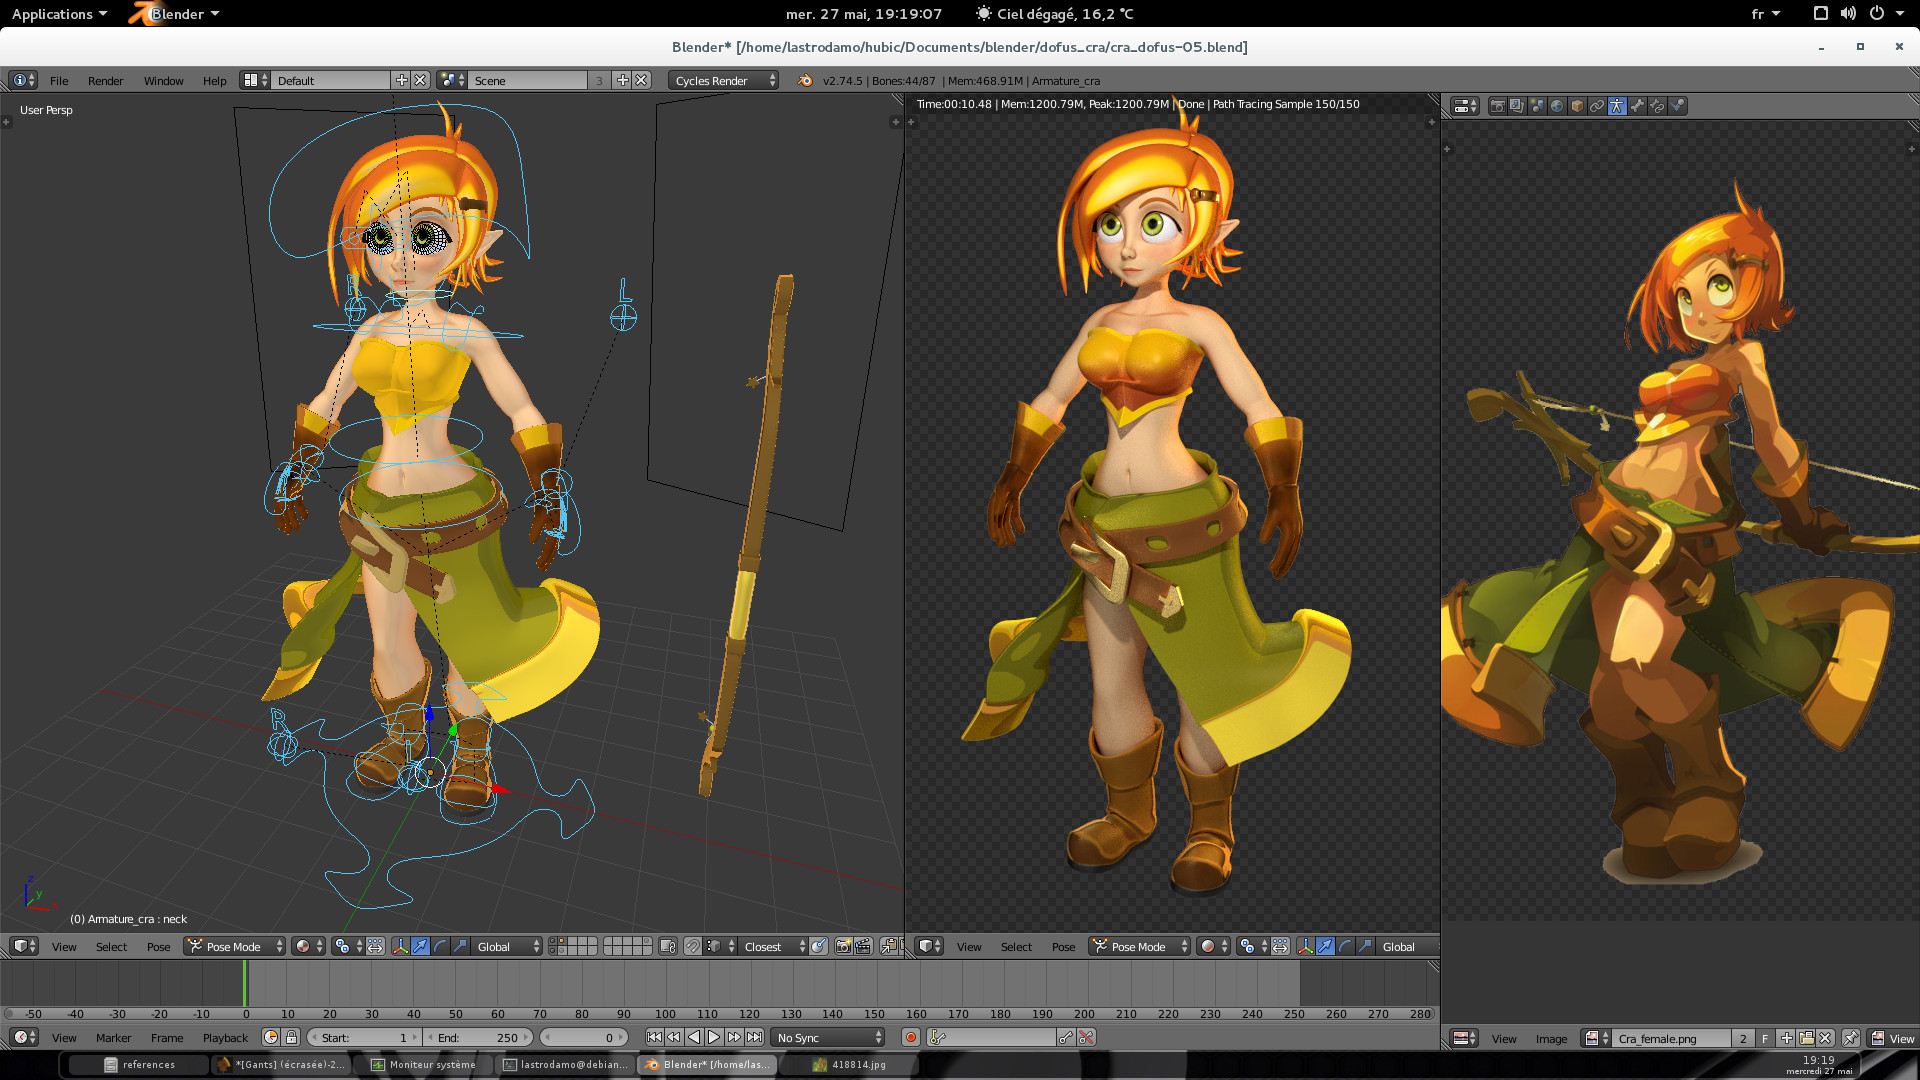Open the Marker menu in timeline
Screen dimensions: 1920x1080
click(x=113, y=1037)
